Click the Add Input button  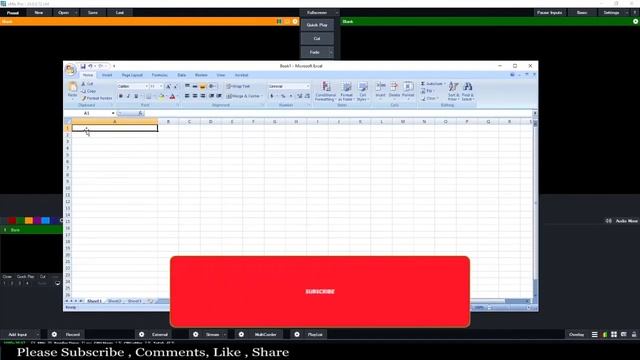pos(18,334)
